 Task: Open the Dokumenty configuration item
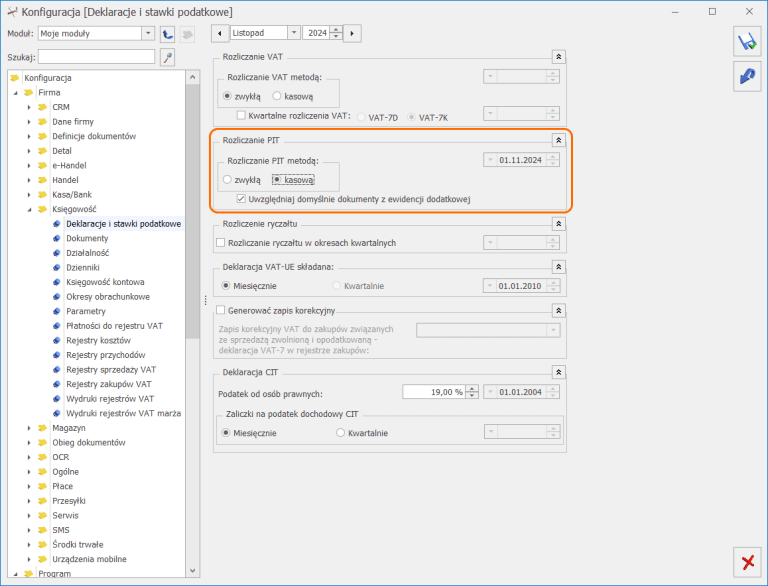(87, 238)
